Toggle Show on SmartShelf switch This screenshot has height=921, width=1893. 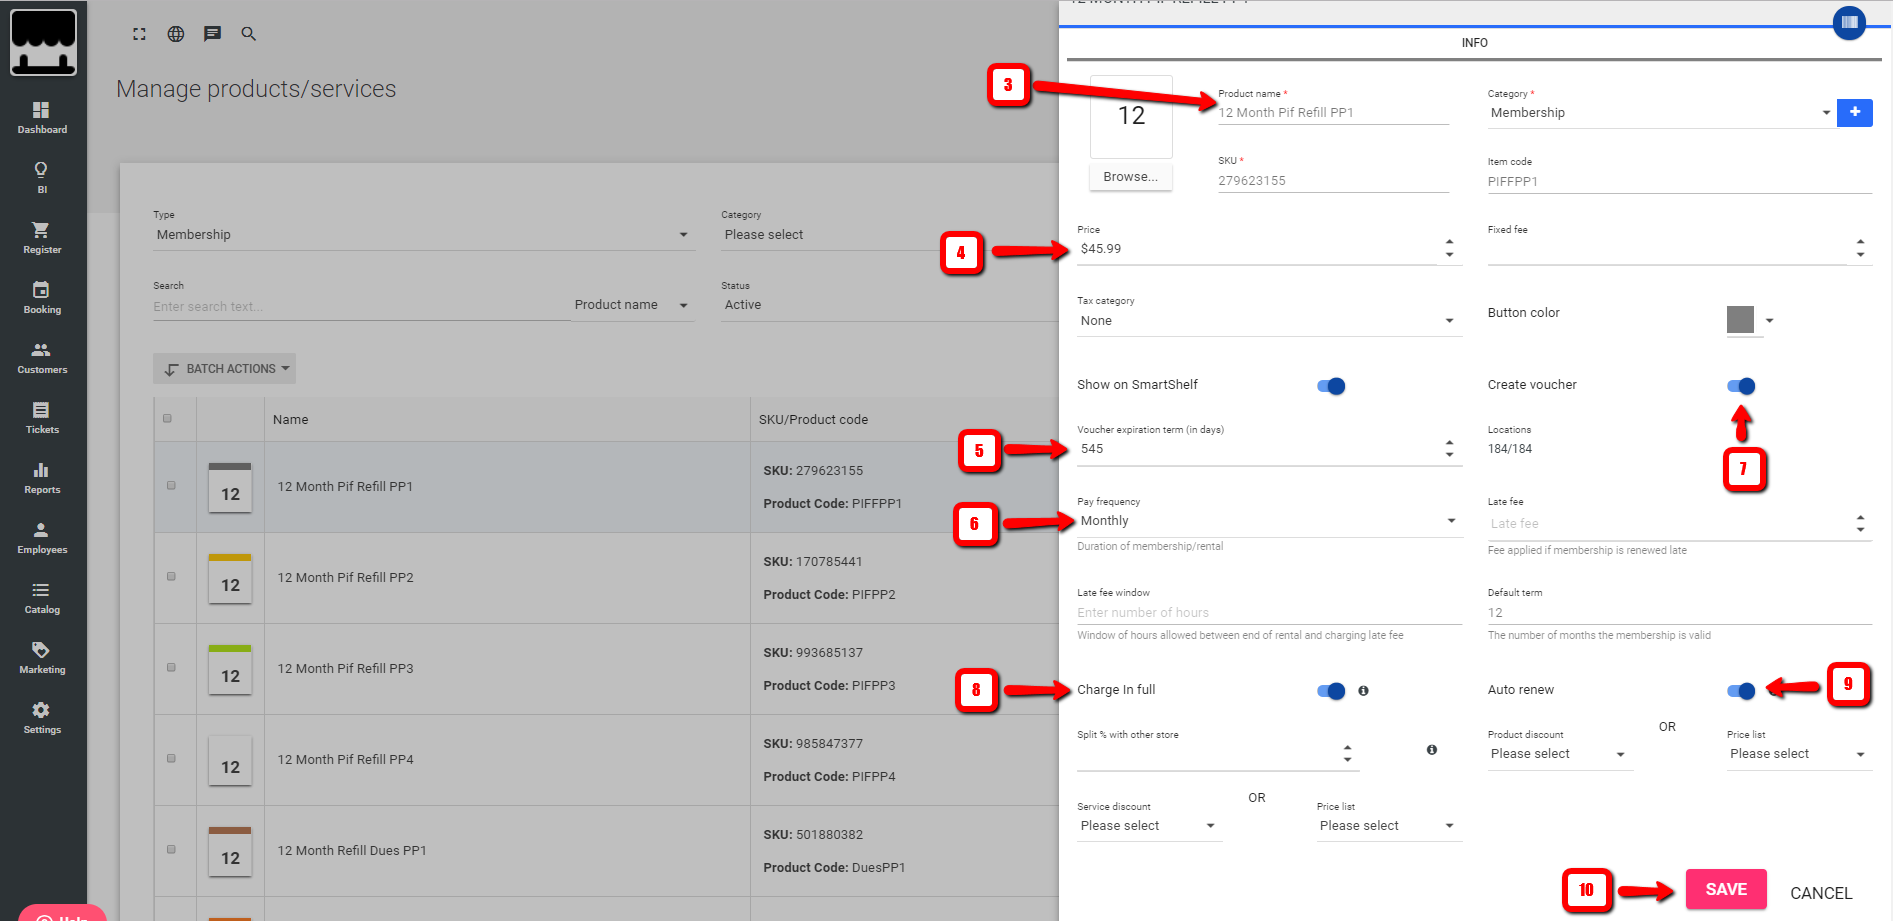click(x=1331, y=386)
